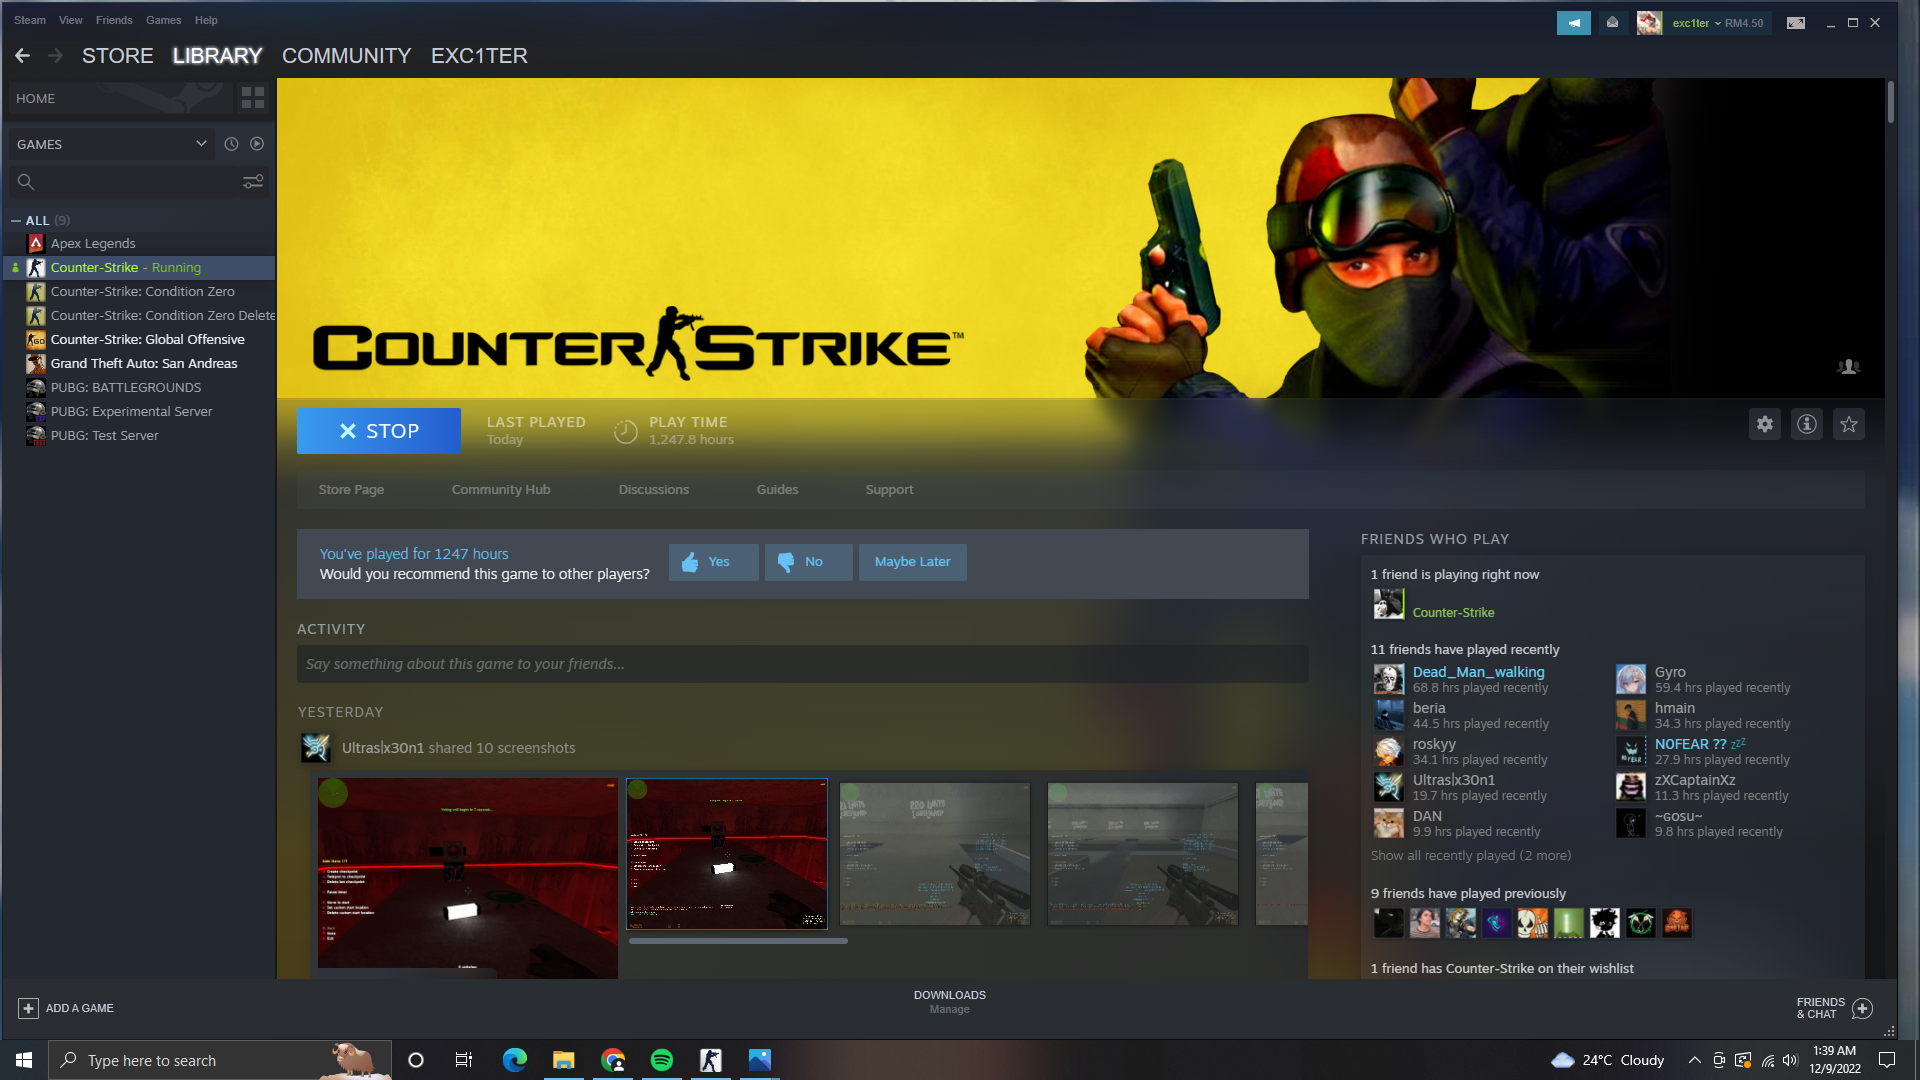Click the activity status input field
Viewport: 1920px width, 1080px height.
tap(802, 664)
